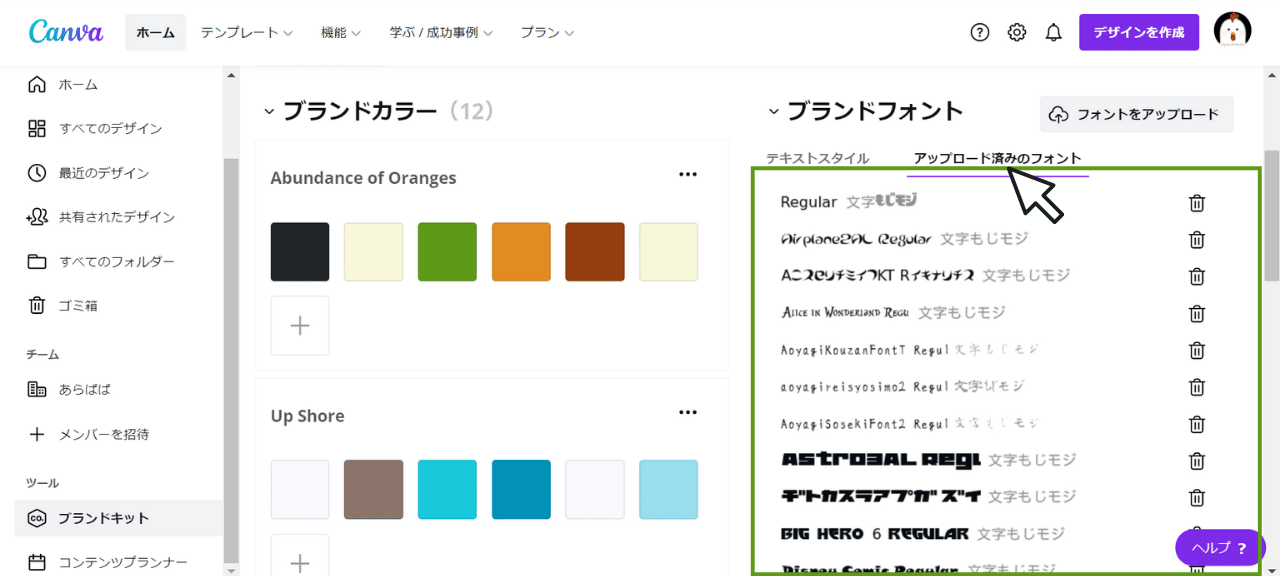The width and height of the screenshot is (1280, 576).
Task: Click the Abundance of Oranges palette title
Action: click(363, 178)
